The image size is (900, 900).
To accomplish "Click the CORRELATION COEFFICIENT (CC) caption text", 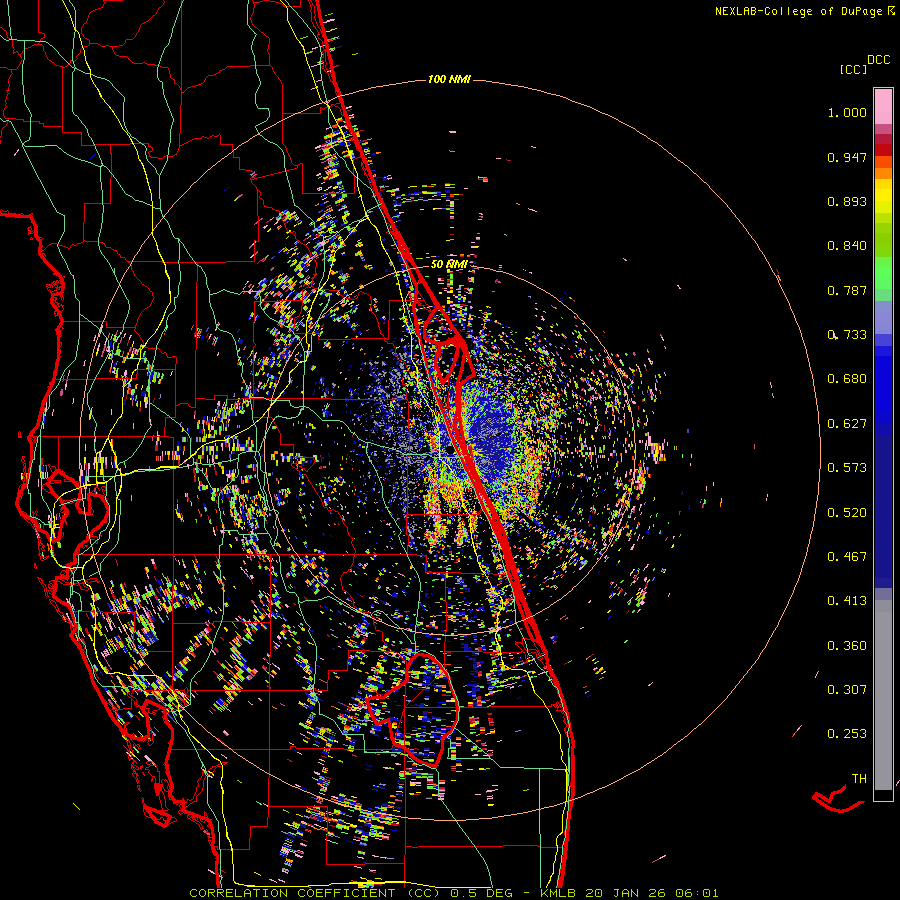I will 315,893.
